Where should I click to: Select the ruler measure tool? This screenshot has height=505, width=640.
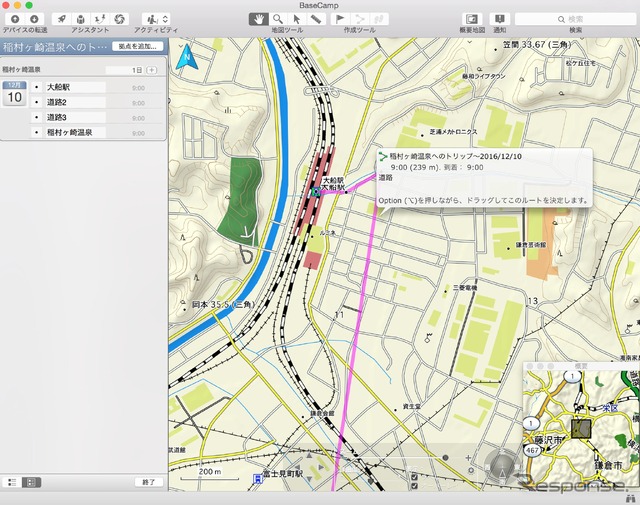click(x=316, y=19)
